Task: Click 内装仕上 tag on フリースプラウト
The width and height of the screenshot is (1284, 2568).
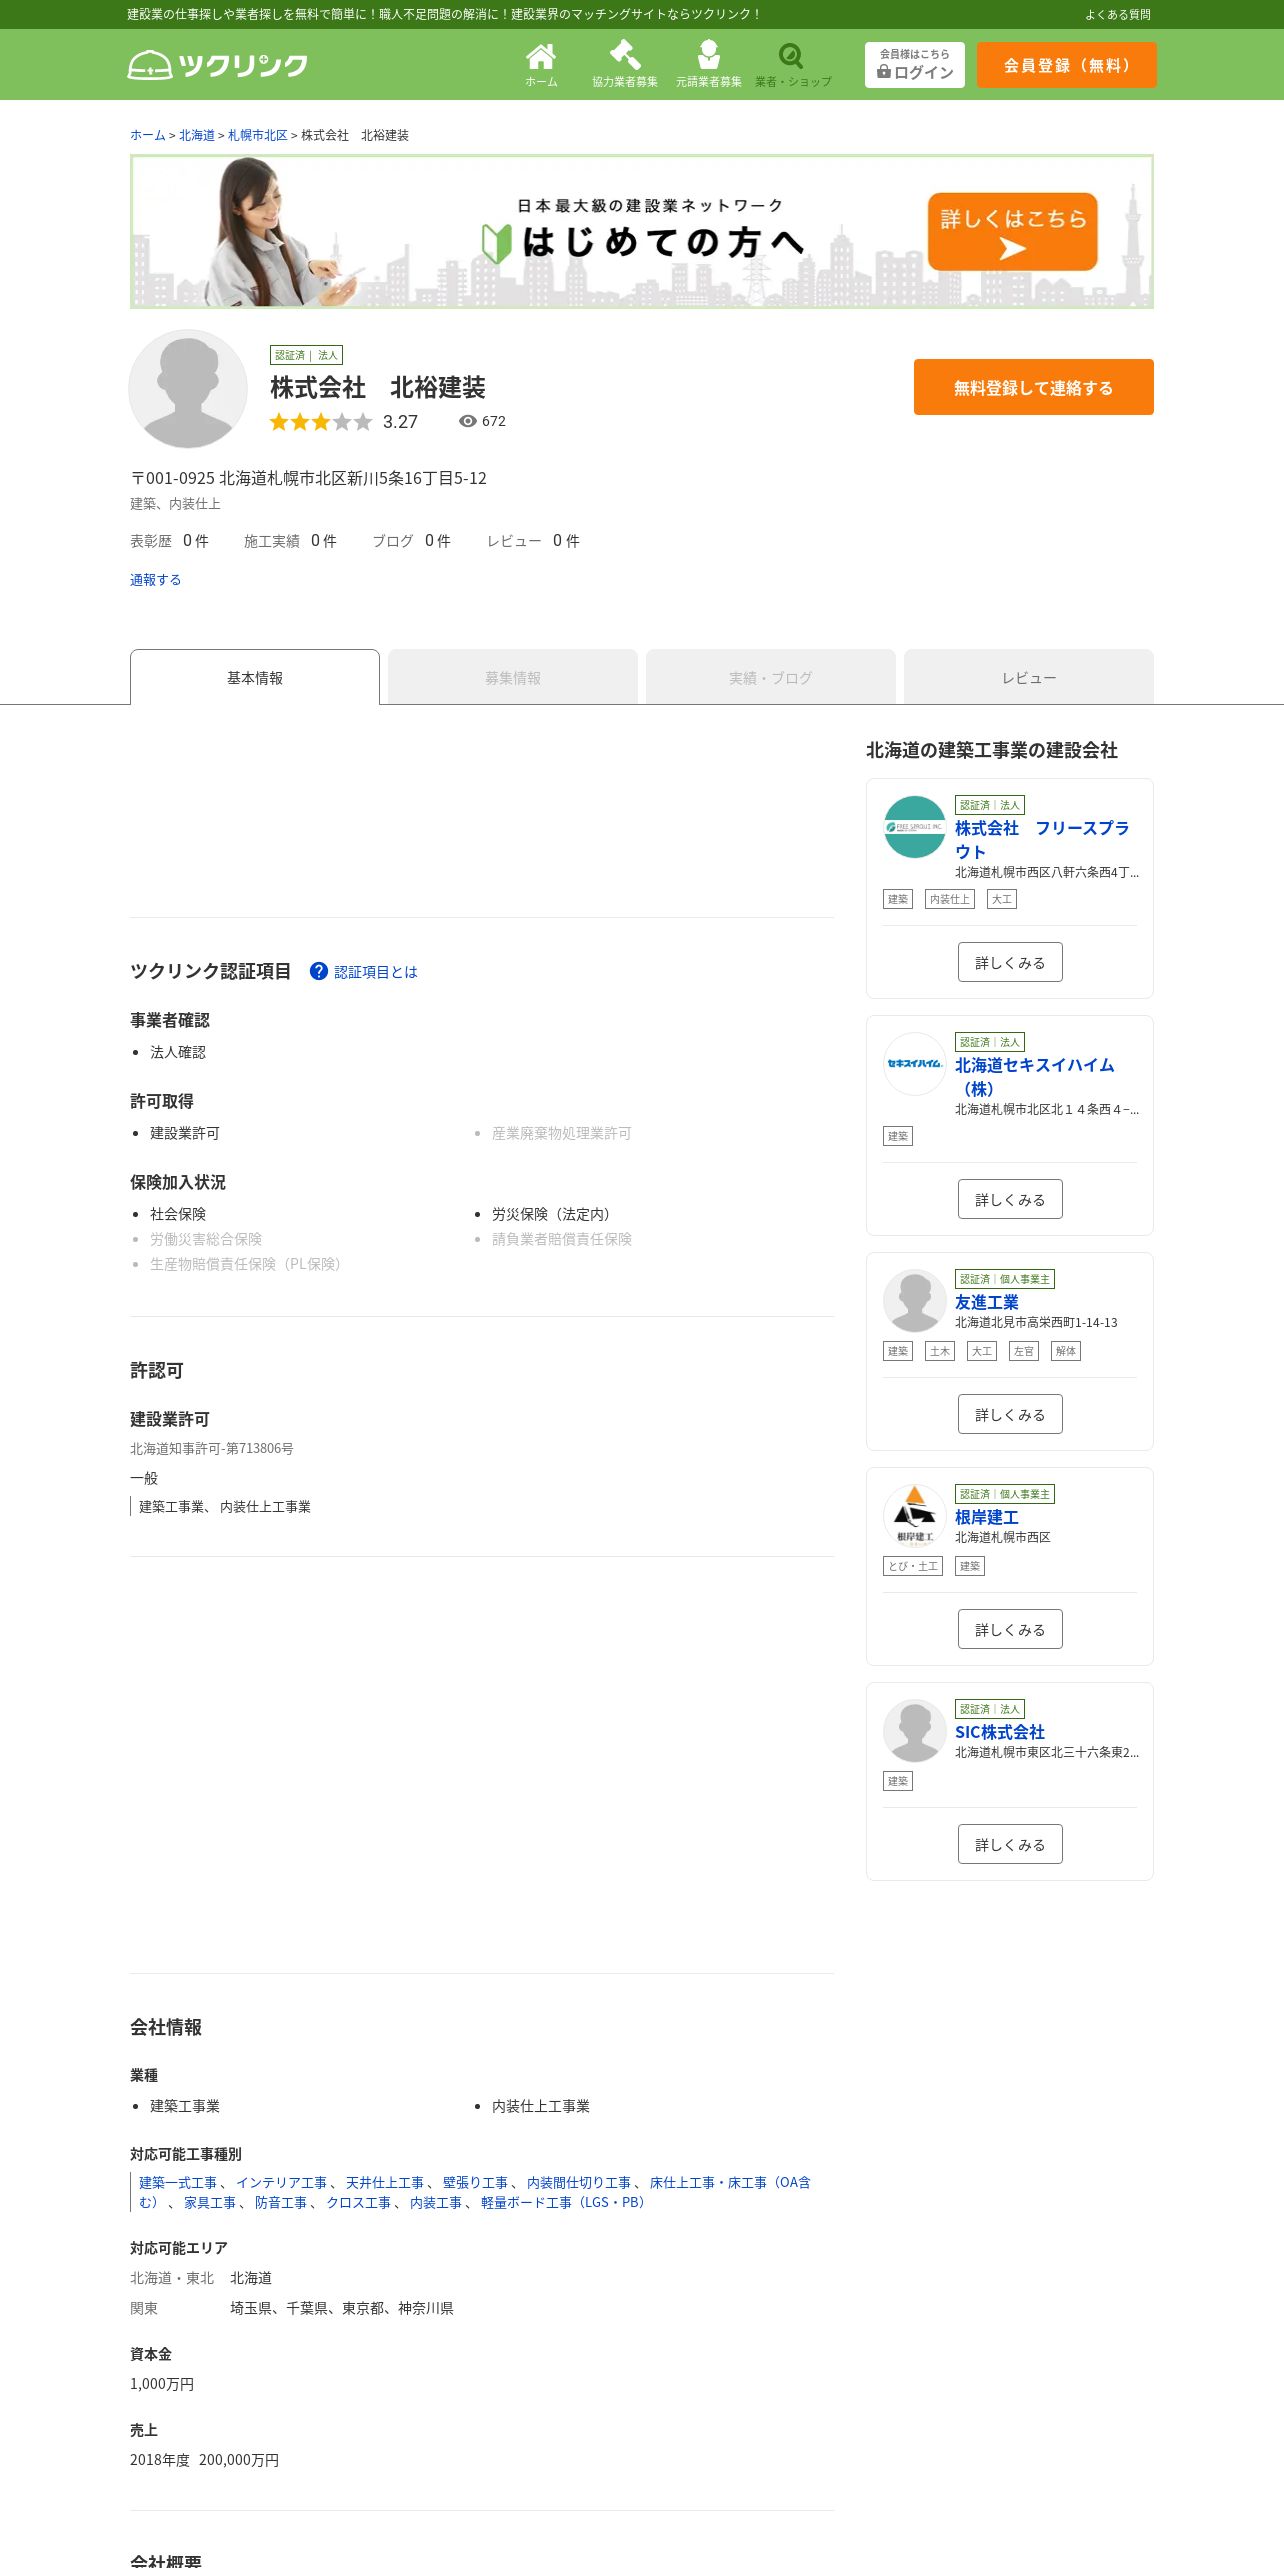Action: [x=950, y=899]
